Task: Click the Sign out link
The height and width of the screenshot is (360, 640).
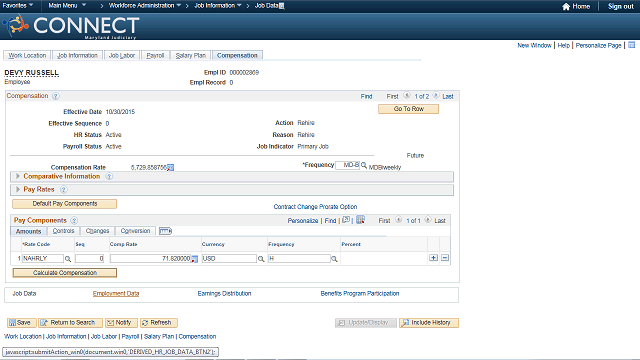Action: coord(620,6)
